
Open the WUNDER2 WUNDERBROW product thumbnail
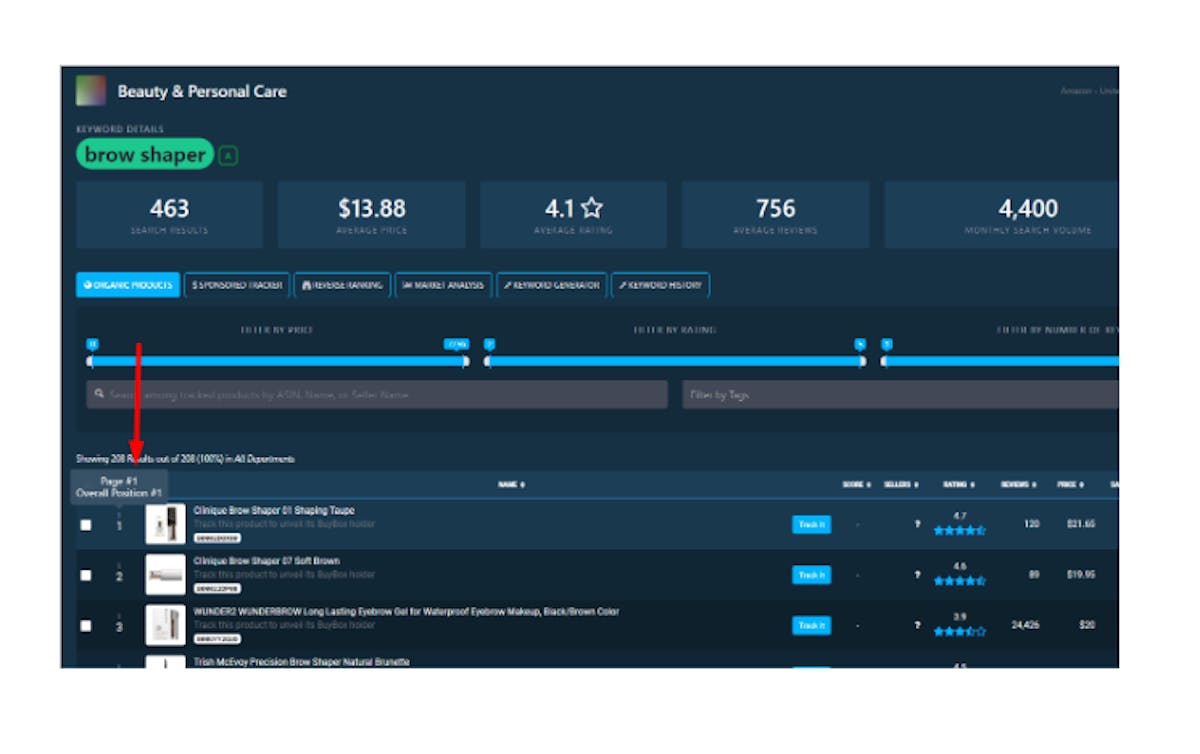[165, 624]
